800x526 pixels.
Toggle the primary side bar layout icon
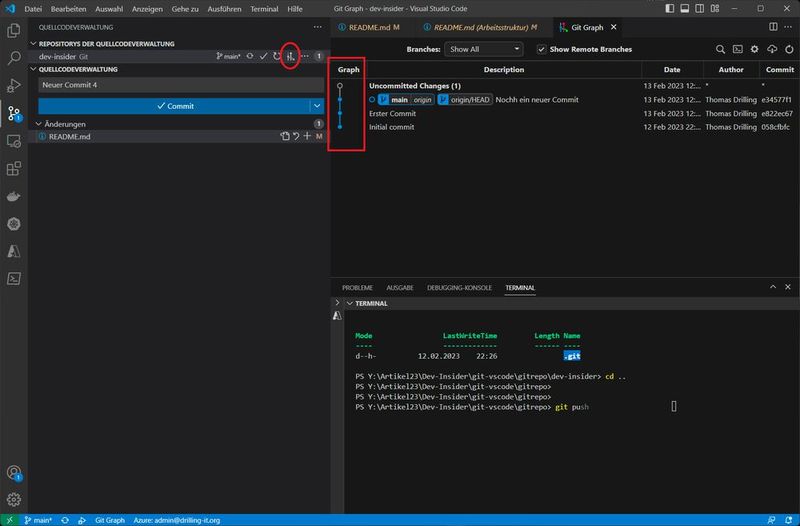coord(670,8)
